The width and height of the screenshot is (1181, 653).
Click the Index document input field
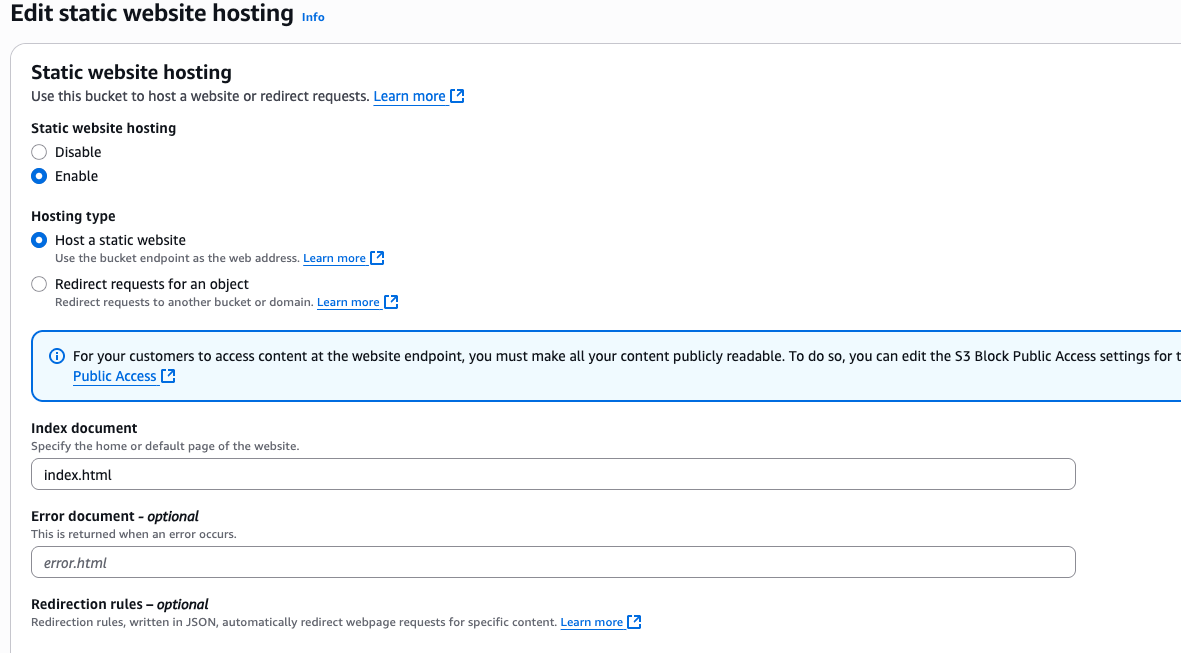click(553, 474)
